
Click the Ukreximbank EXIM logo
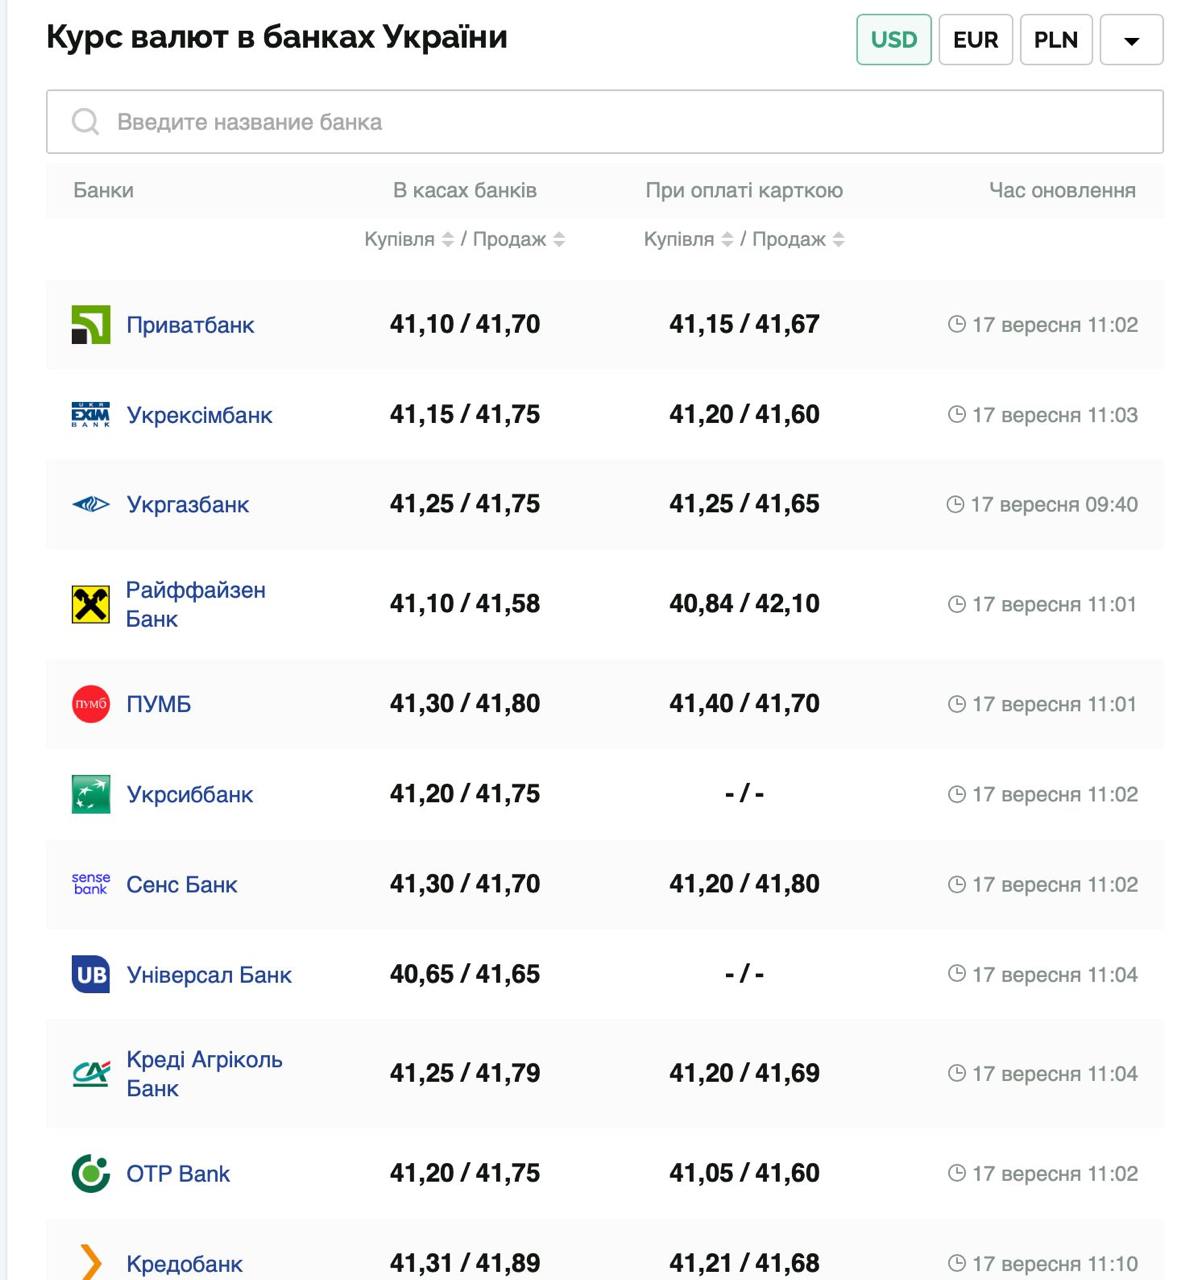(x=91, y=415)
